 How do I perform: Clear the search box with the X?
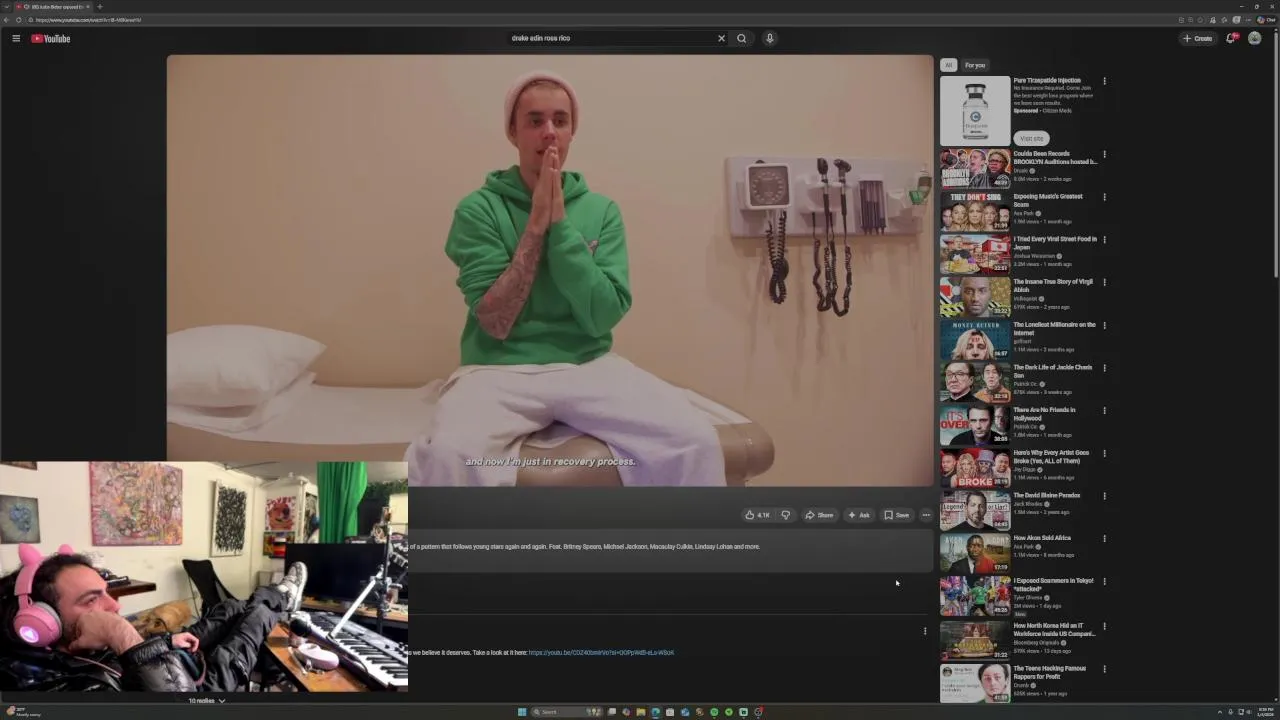coord(721,38)
